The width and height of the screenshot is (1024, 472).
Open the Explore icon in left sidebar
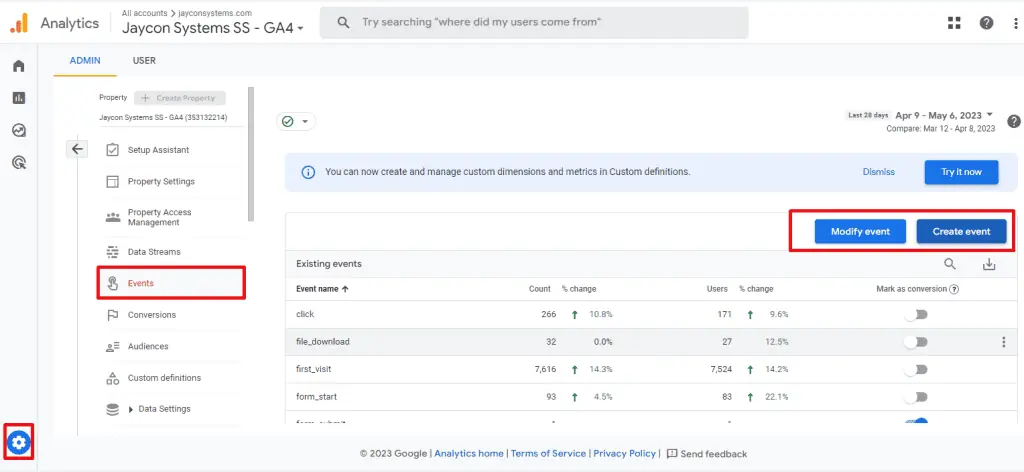tap(18, 130)
